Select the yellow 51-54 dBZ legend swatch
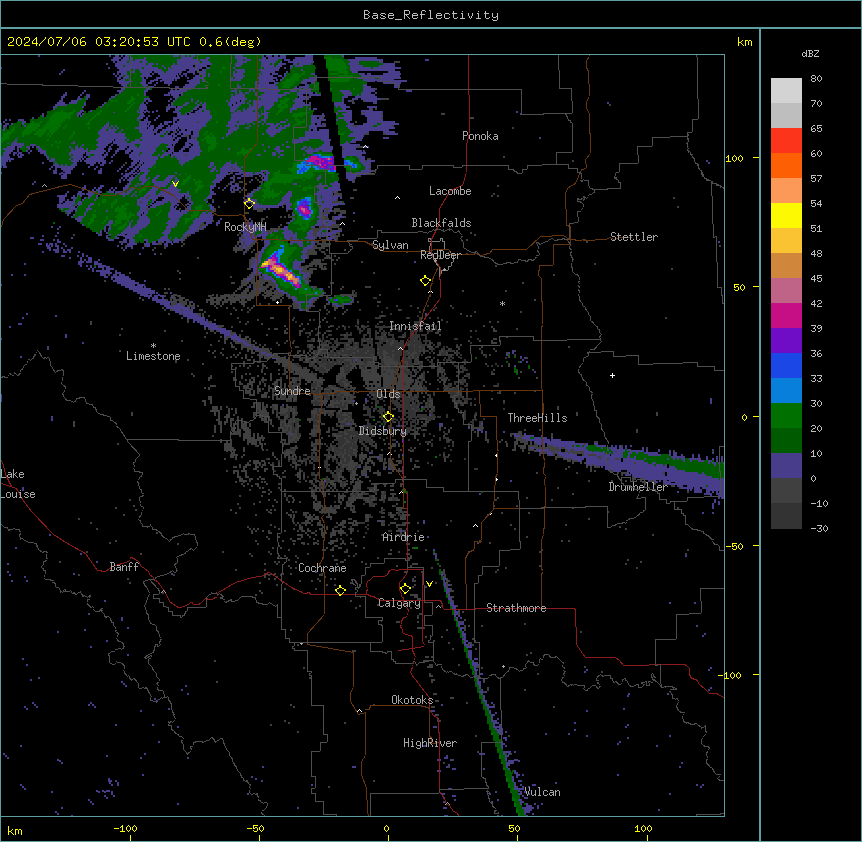Viewport: 862px width, 842px height. tap(786, 215)
